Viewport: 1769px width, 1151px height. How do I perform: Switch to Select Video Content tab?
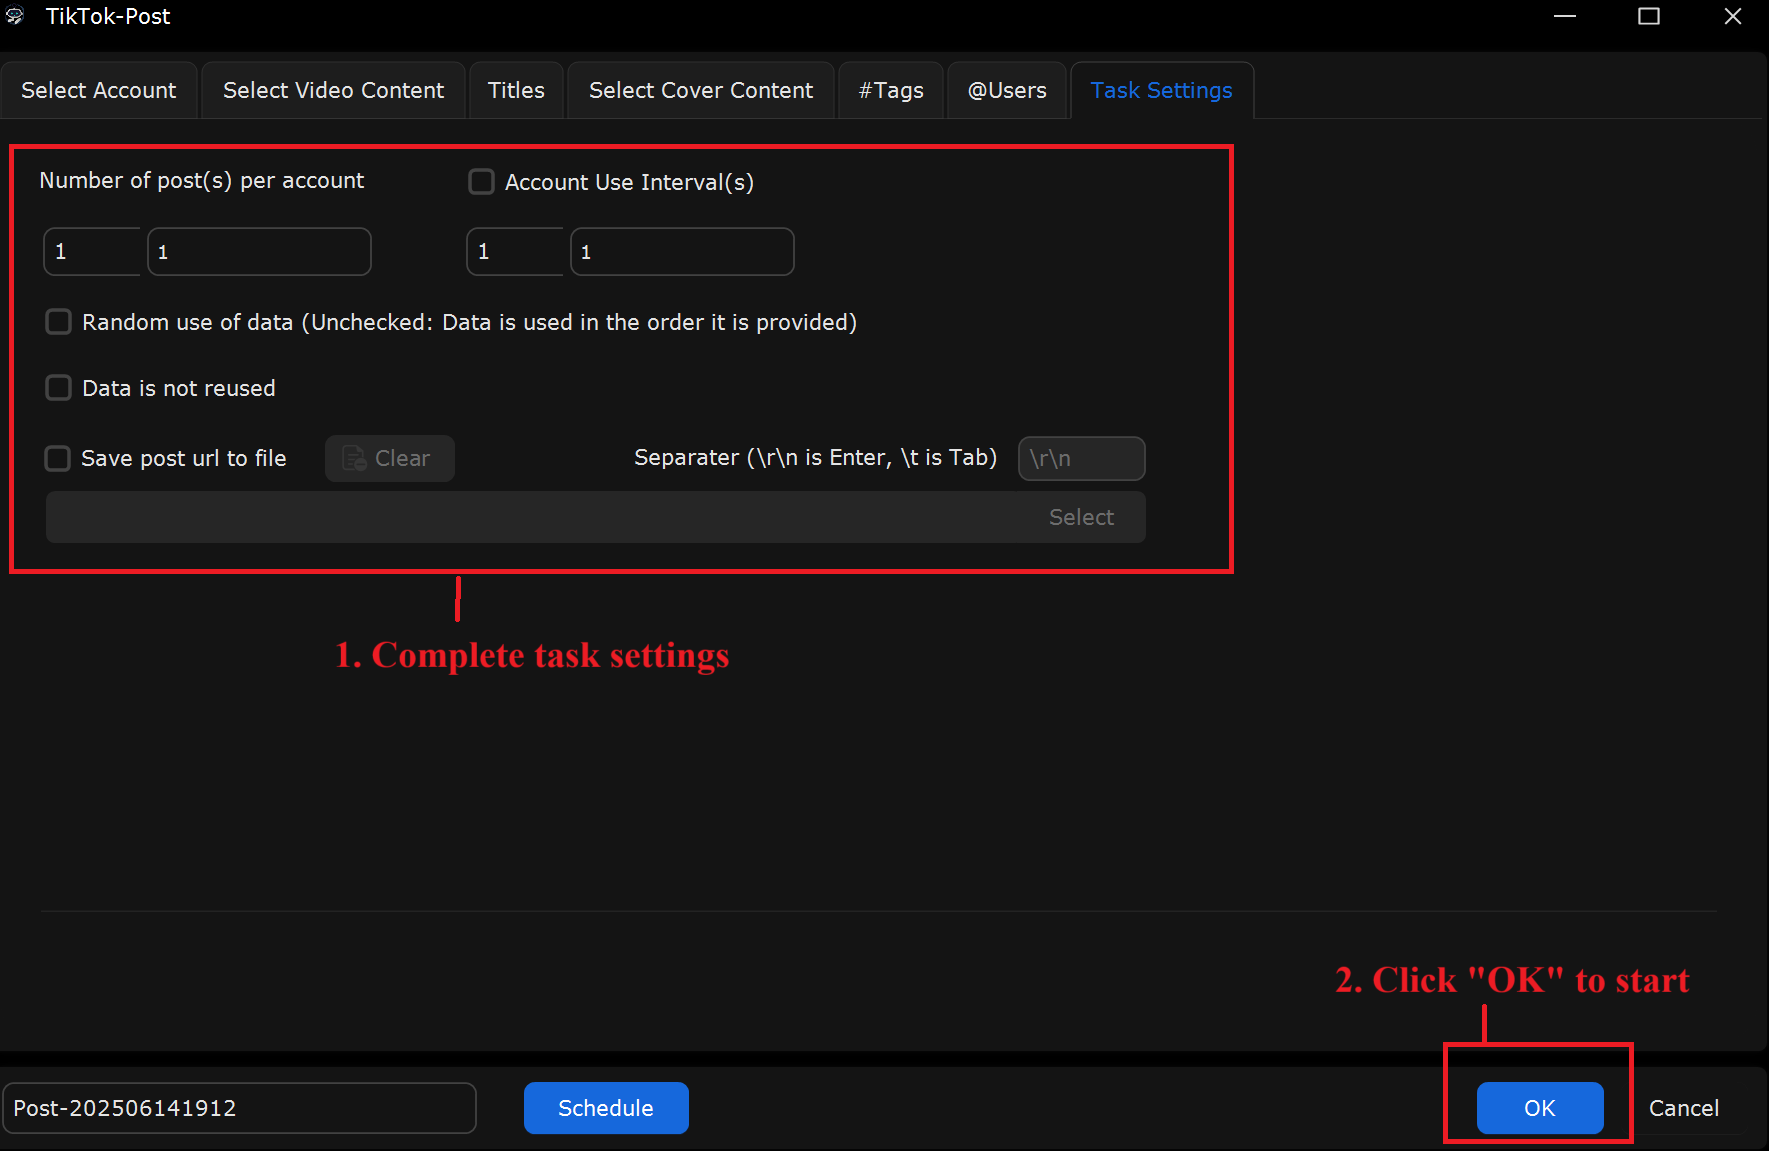333,90
